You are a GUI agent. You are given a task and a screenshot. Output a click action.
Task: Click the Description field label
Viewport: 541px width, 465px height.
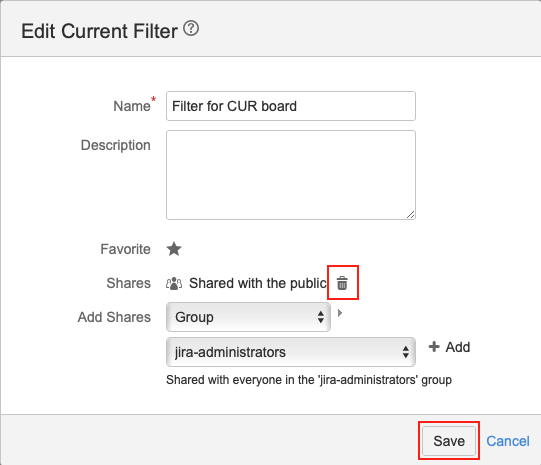116,146
